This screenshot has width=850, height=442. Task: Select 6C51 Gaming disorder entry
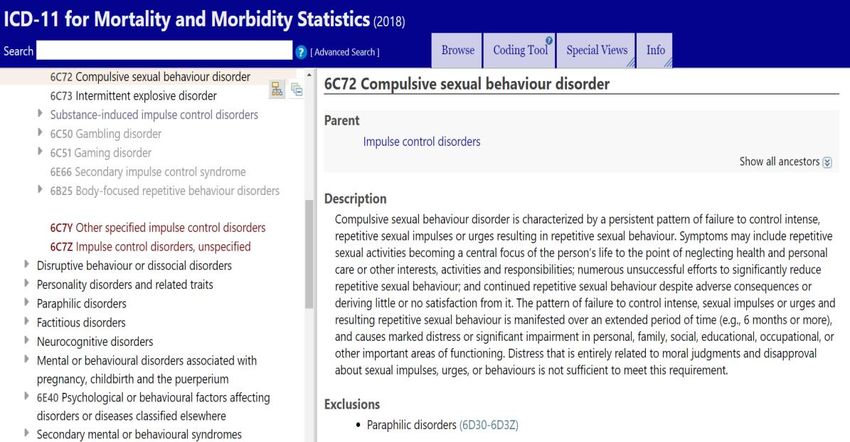(x=101, y=153)
